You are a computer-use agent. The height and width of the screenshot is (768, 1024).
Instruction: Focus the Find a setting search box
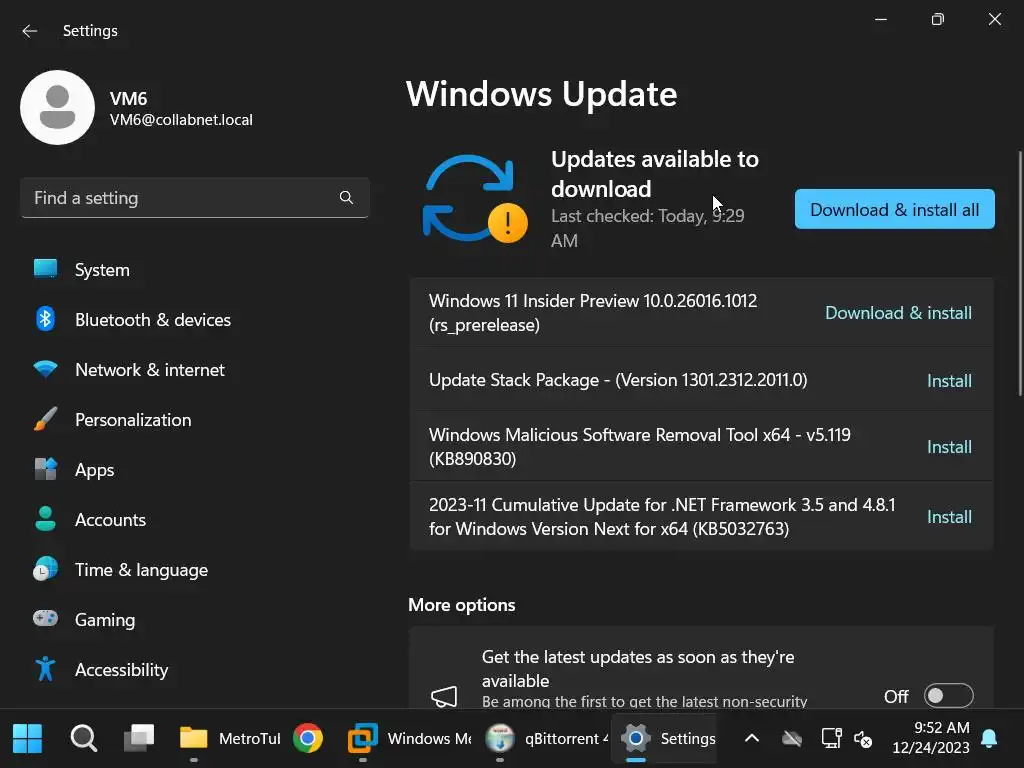tap(195, 197)
